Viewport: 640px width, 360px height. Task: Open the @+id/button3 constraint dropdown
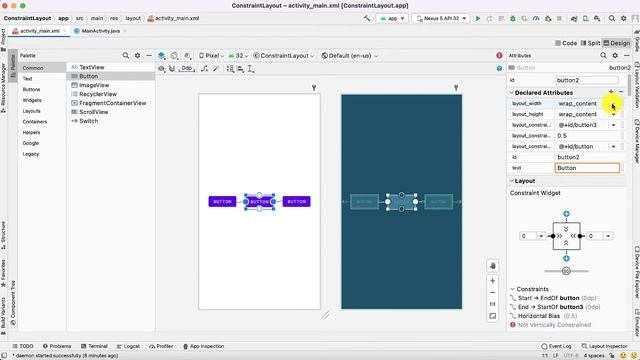[613, 125]
